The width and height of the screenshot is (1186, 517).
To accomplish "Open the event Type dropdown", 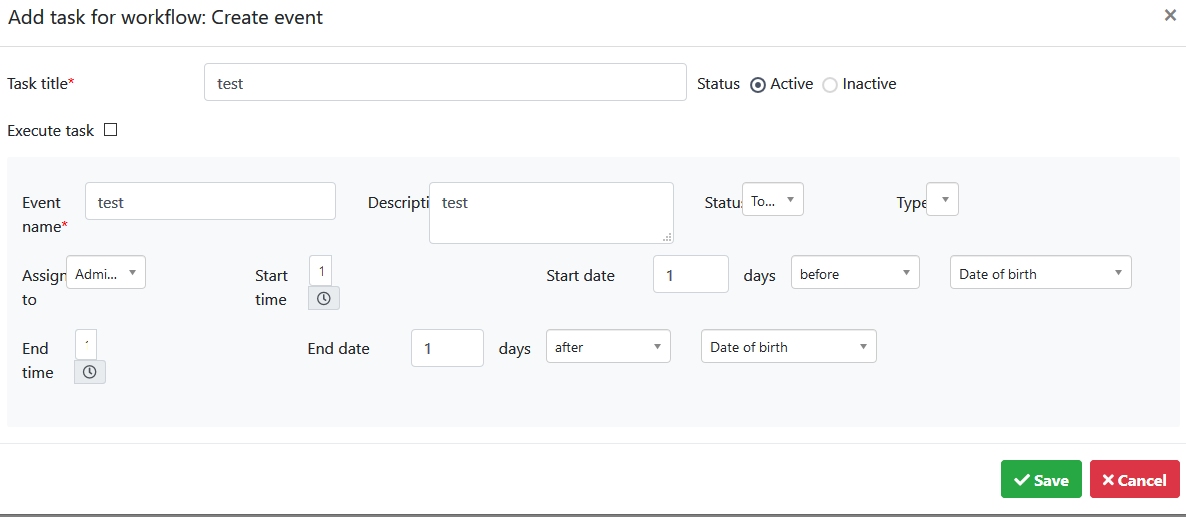I will 942,200.
